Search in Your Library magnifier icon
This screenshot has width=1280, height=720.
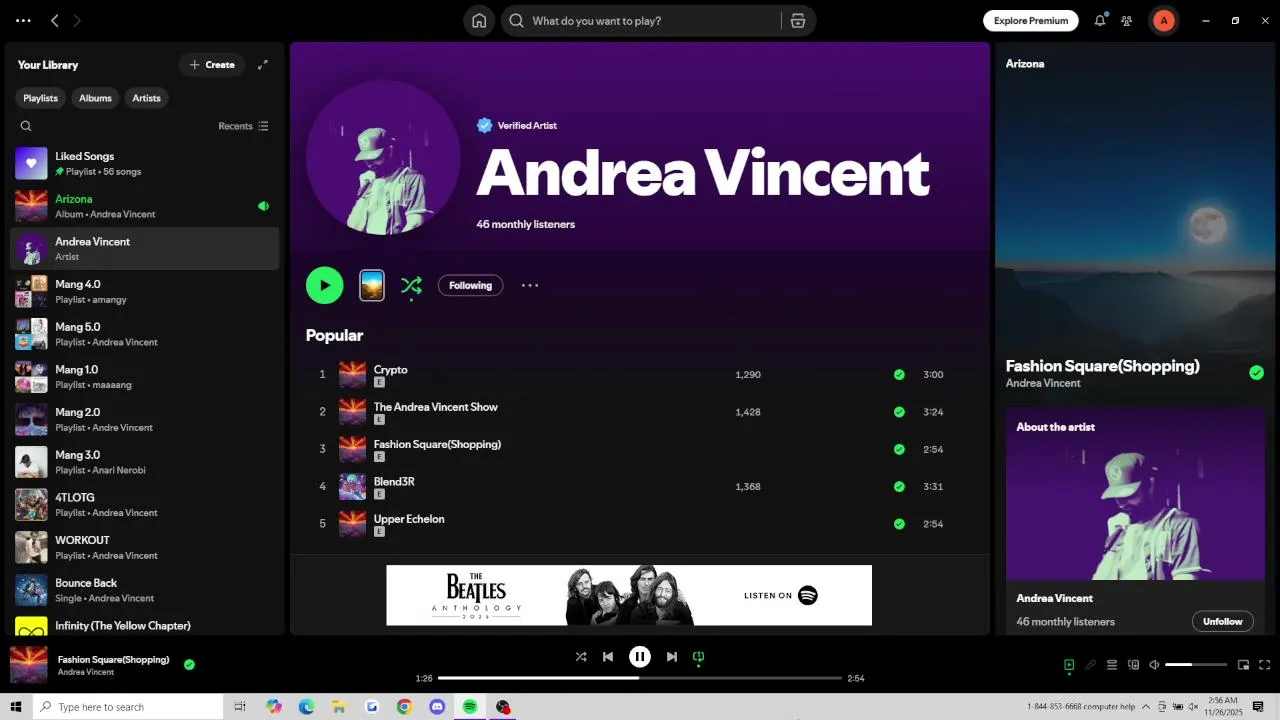click(26, 126)
